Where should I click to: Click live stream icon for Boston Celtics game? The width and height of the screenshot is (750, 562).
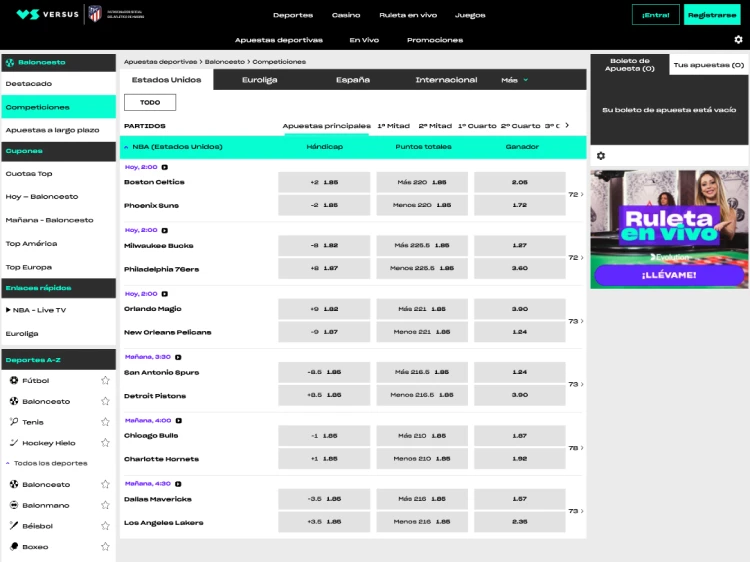pos(165,167)
